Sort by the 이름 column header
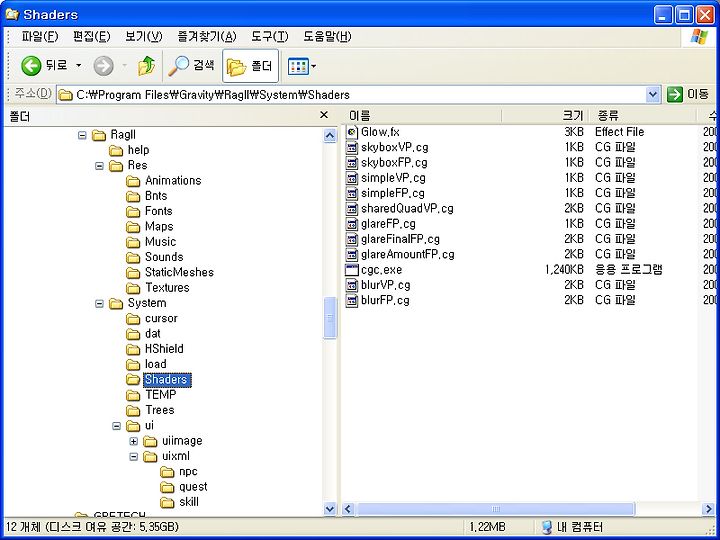The height and width of the screenshot is (540, 720). tap(422, 115)
